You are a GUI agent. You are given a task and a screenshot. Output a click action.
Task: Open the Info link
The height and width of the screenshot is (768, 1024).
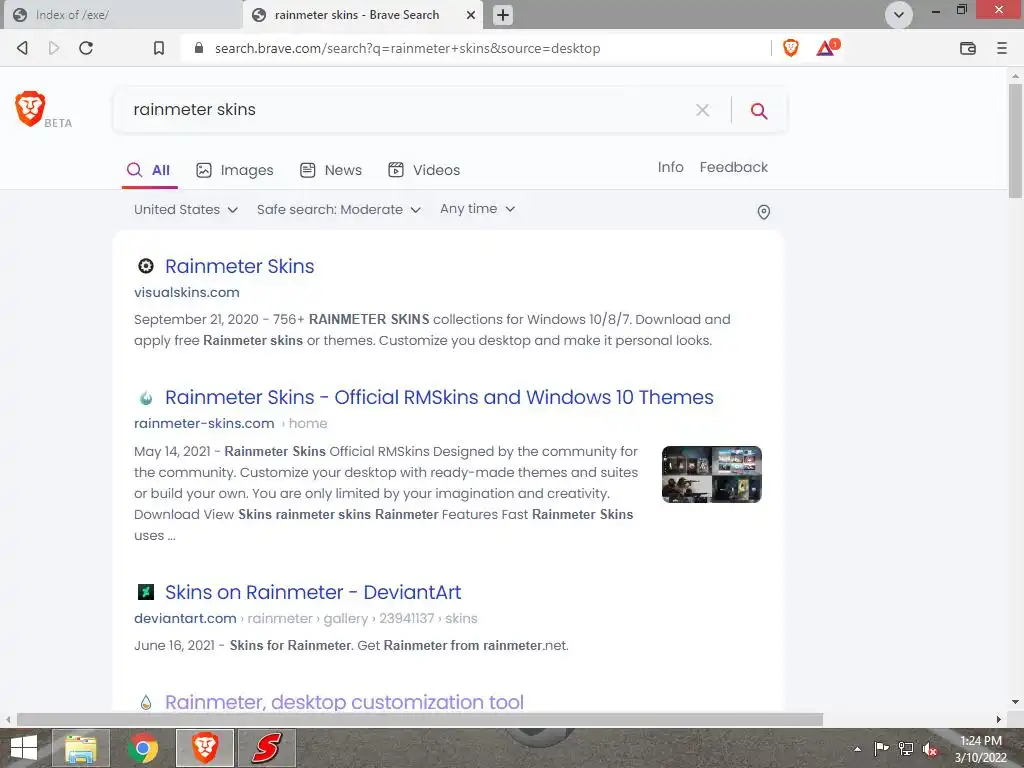pos(670,167)
